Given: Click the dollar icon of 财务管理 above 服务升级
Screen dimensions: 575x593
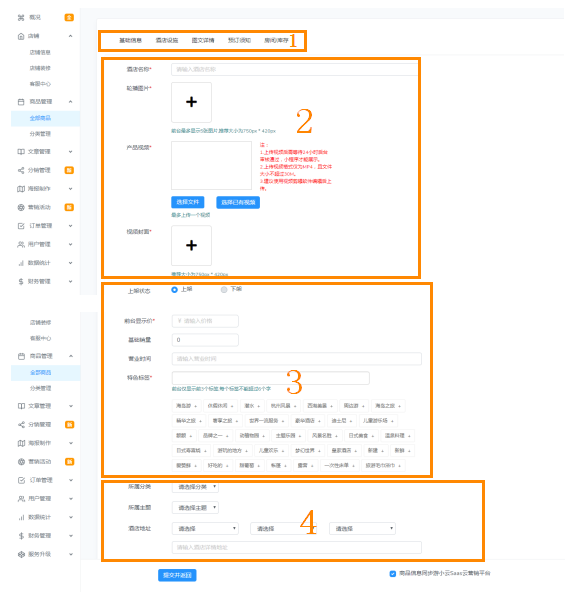Looking at the screenshot, I should [x=21, y=536].
